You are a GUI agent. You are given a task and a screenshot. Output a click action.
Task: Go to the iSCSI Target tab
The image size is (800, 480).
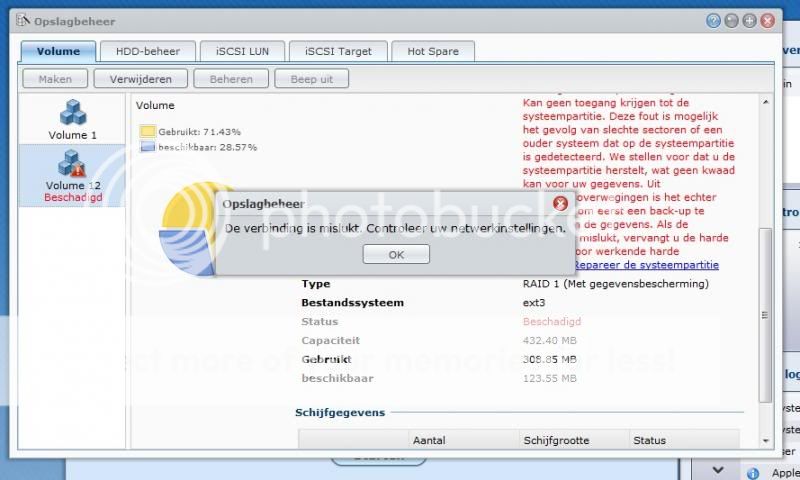(x=337, y=51)
